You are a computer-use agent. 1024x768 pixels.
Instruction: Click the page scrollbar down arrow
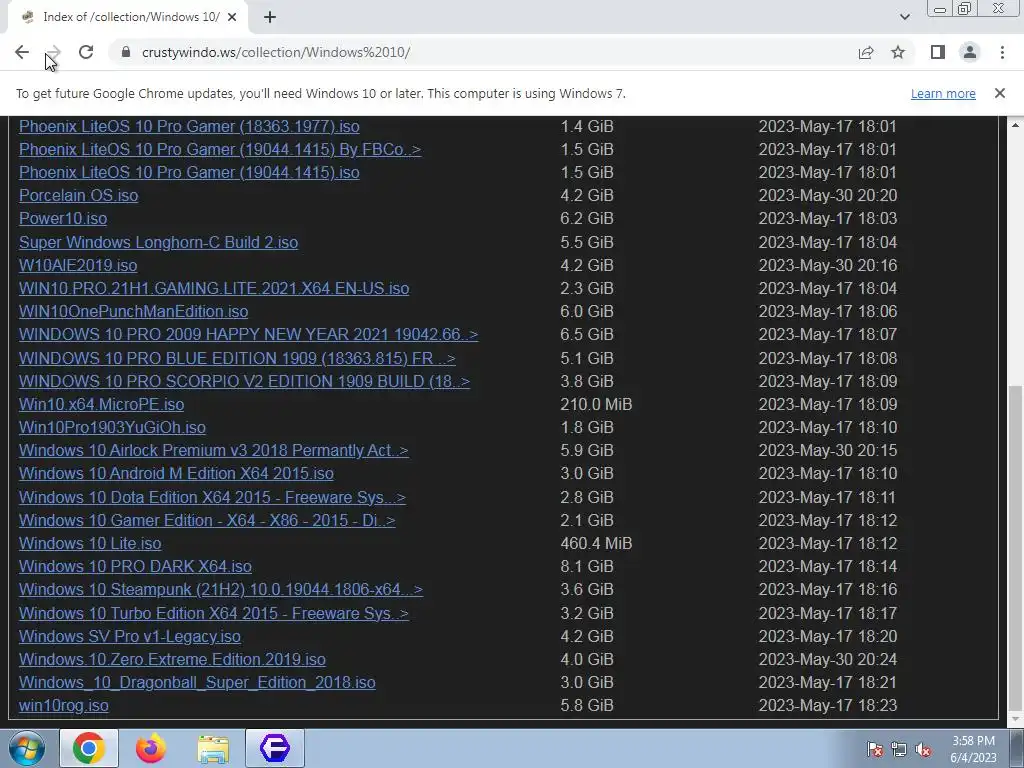(x=1016, y=720)
